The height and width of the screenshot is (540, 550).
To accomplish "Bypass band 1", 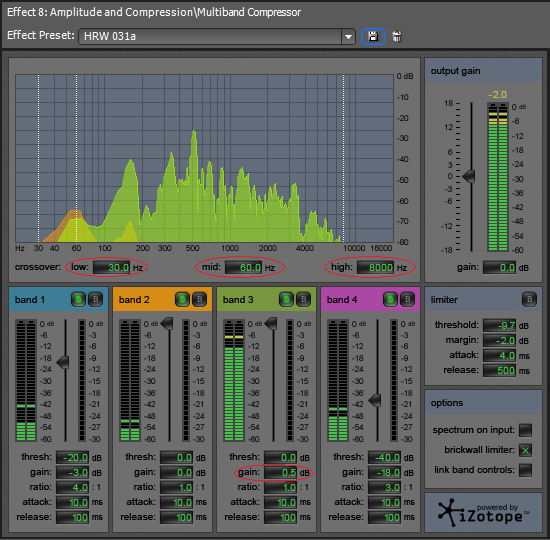I will (95, 300).
